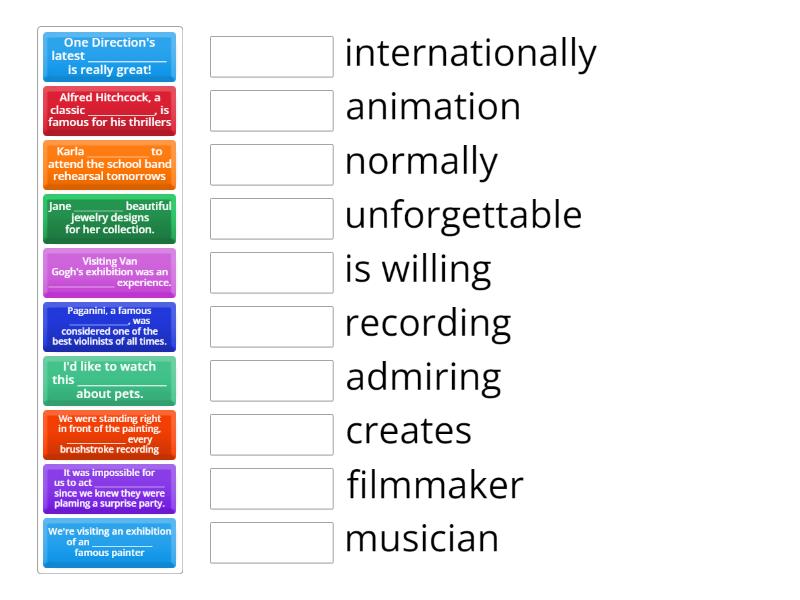Viewport: 800px width, 600px height.
Task: Click the answer box beside "internationally"
Action: 271,57
